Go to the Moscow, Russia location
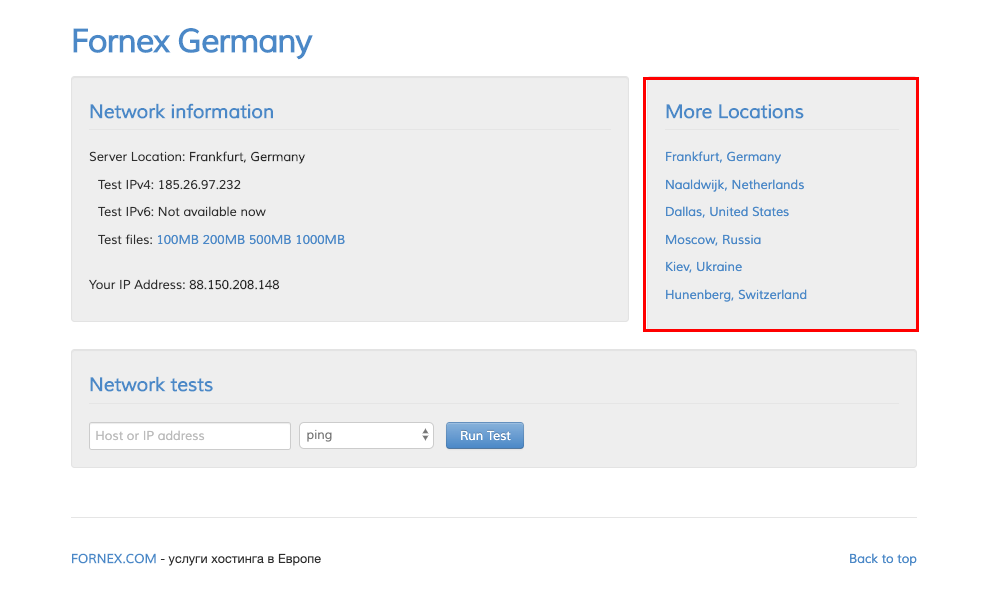 click(712, 240)
